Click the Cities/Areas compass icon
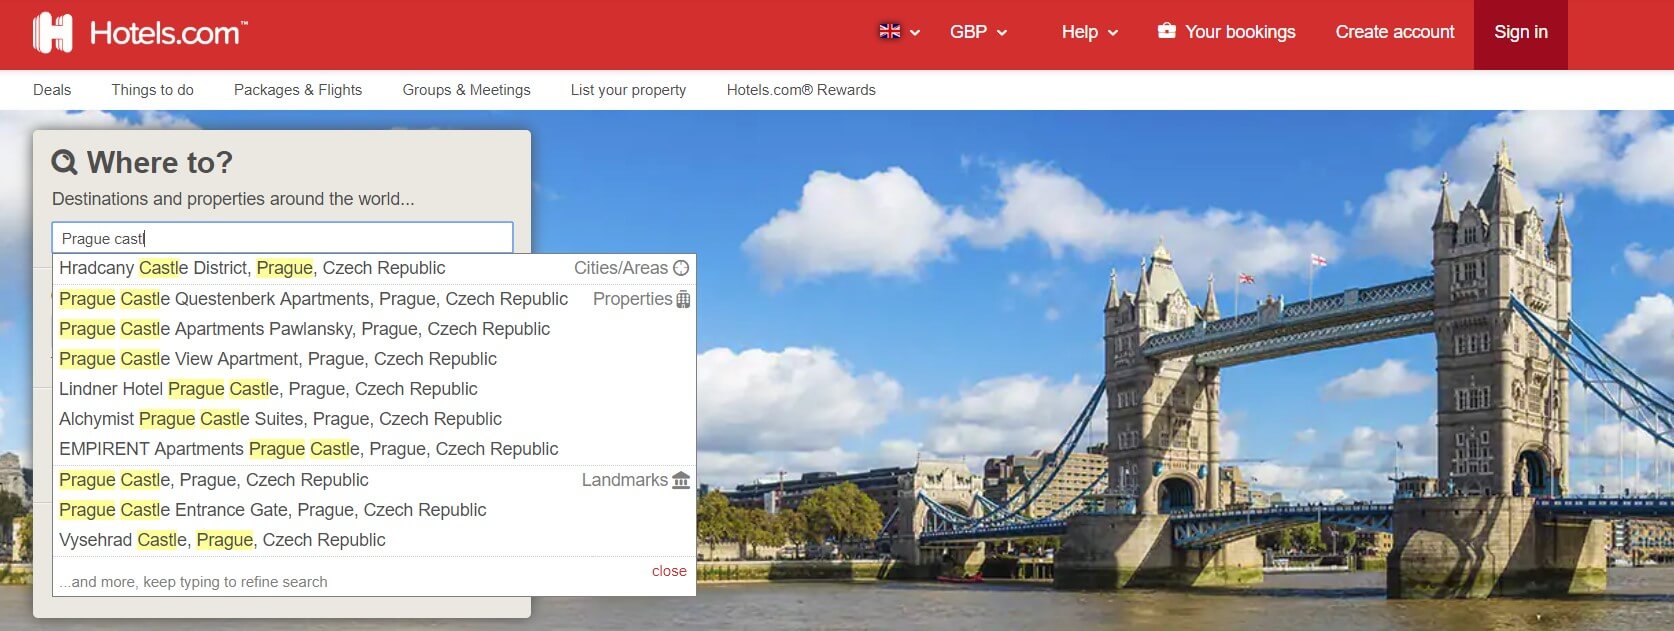 (x=681, y=268)
